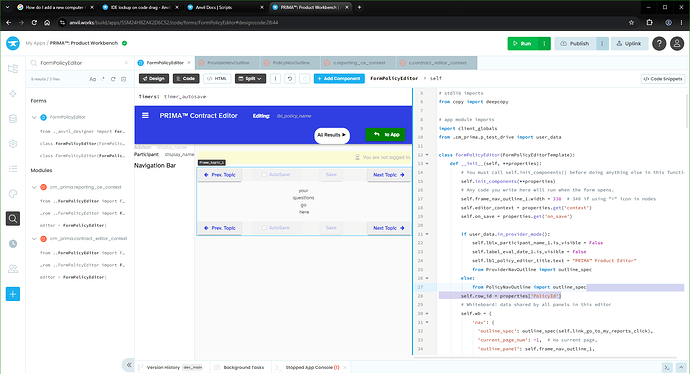Viewport: 690px width, 374px height.
Task: Open the console terminal icon at bottom right
Action: 667,367
